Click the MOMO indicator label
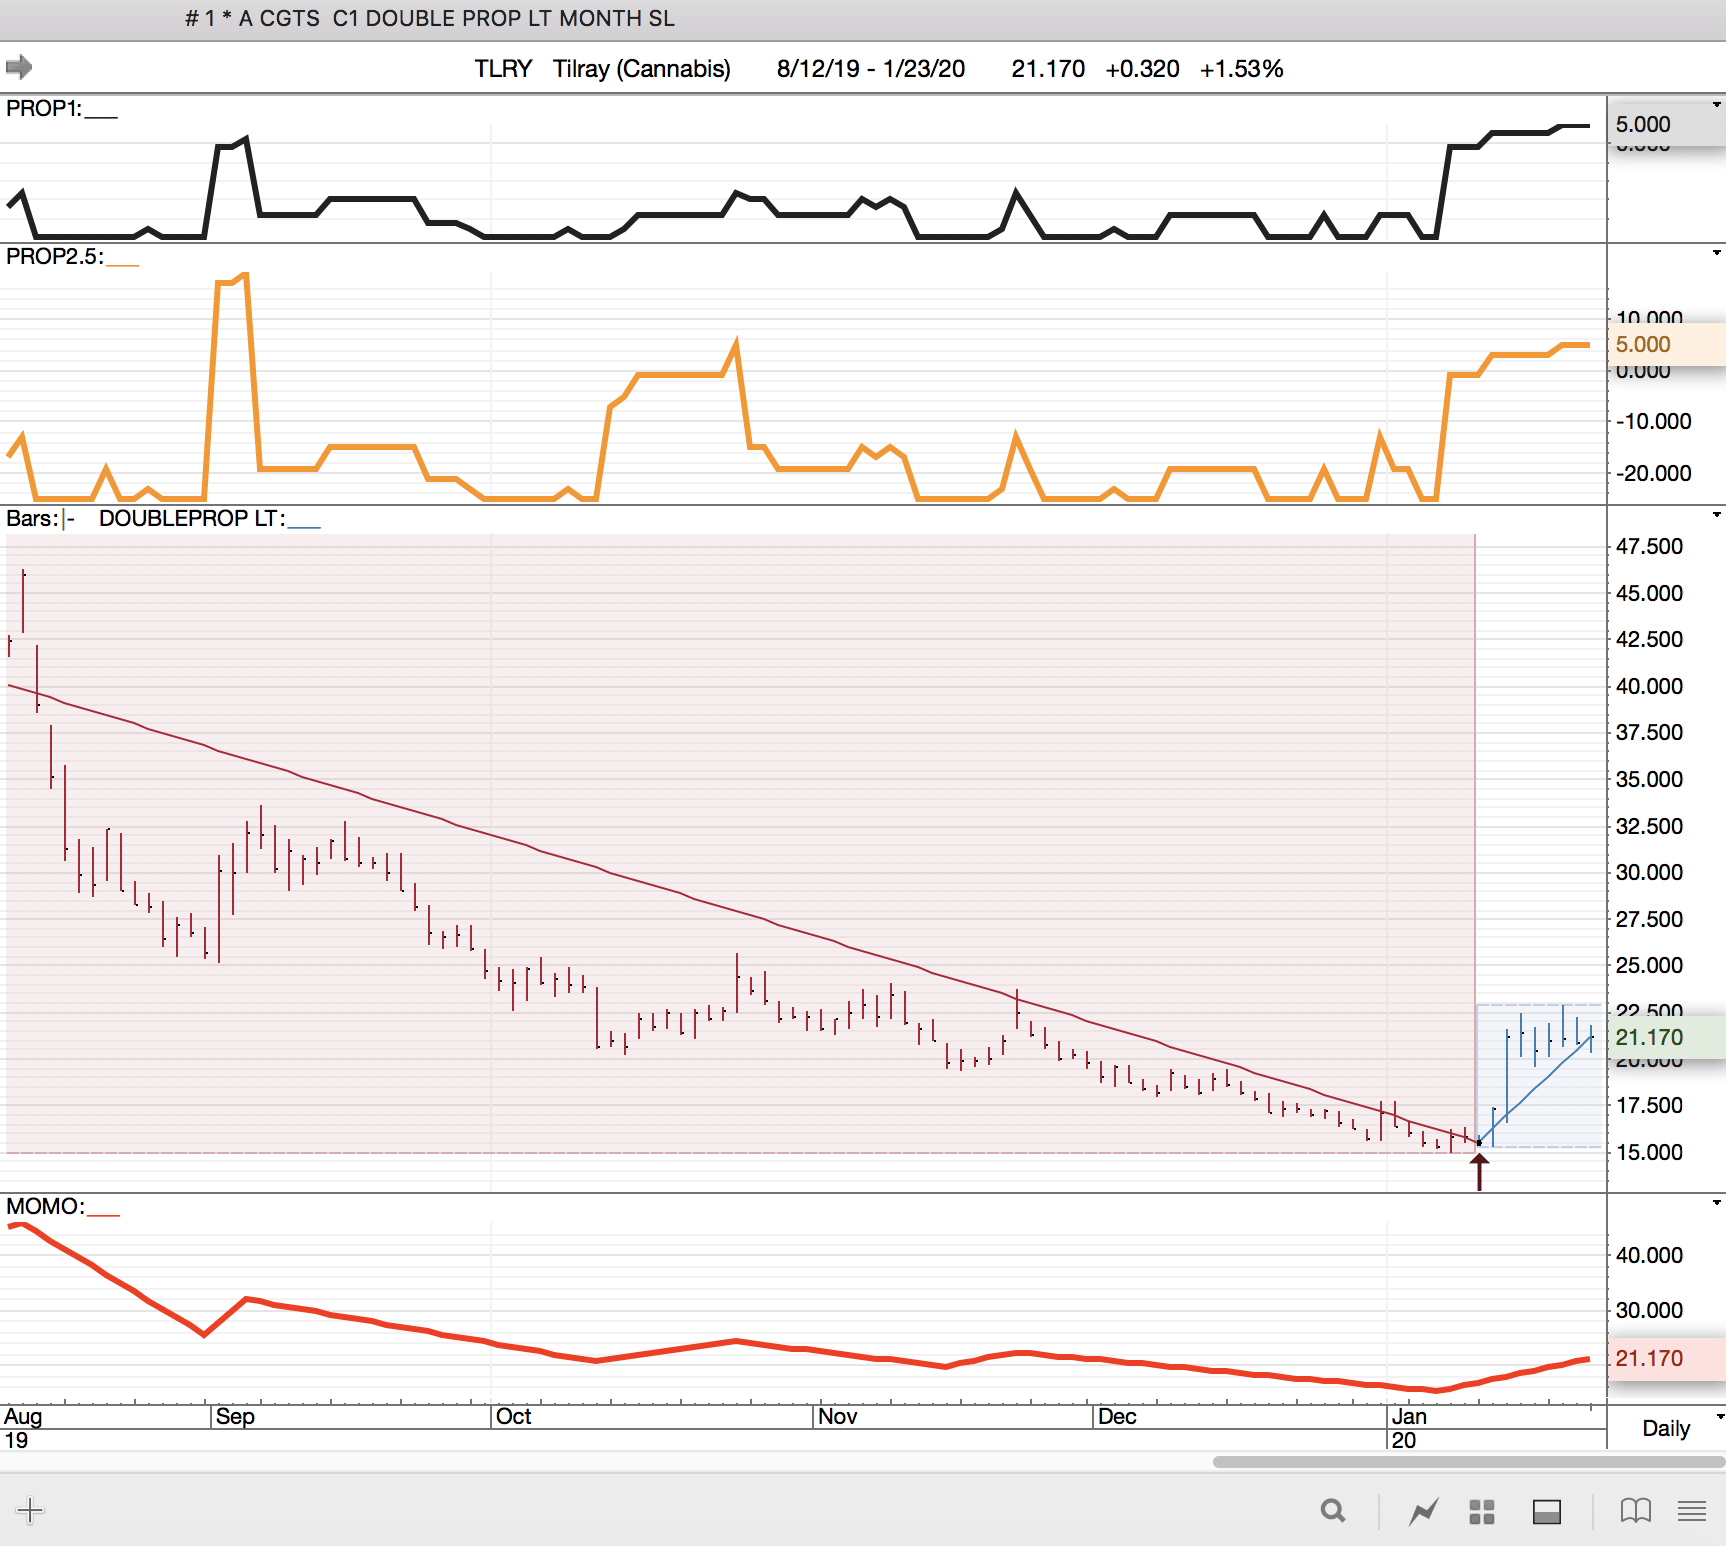 [x=45, y=1206]
